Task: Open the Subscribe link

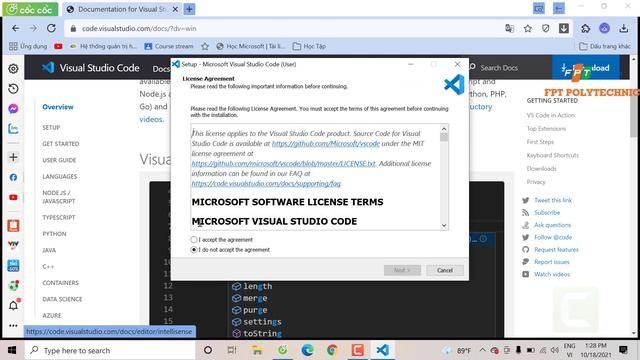Action: coord(547,213)
